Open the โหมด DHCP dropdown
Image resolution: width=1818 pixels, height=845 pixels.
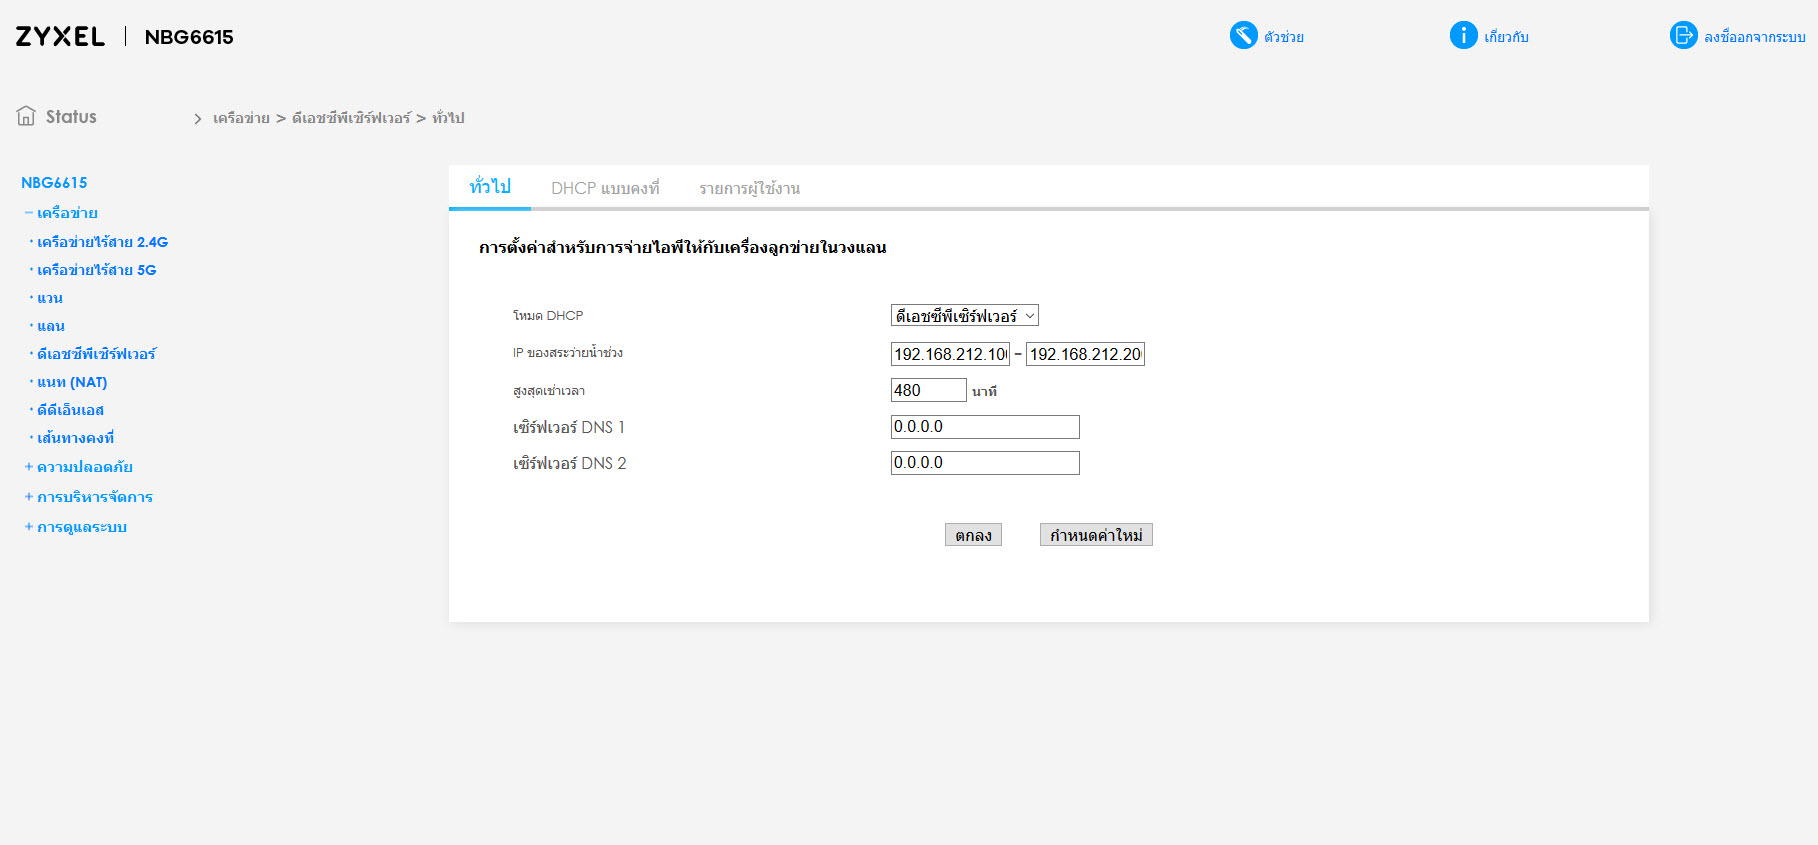(x=965, y=316)
